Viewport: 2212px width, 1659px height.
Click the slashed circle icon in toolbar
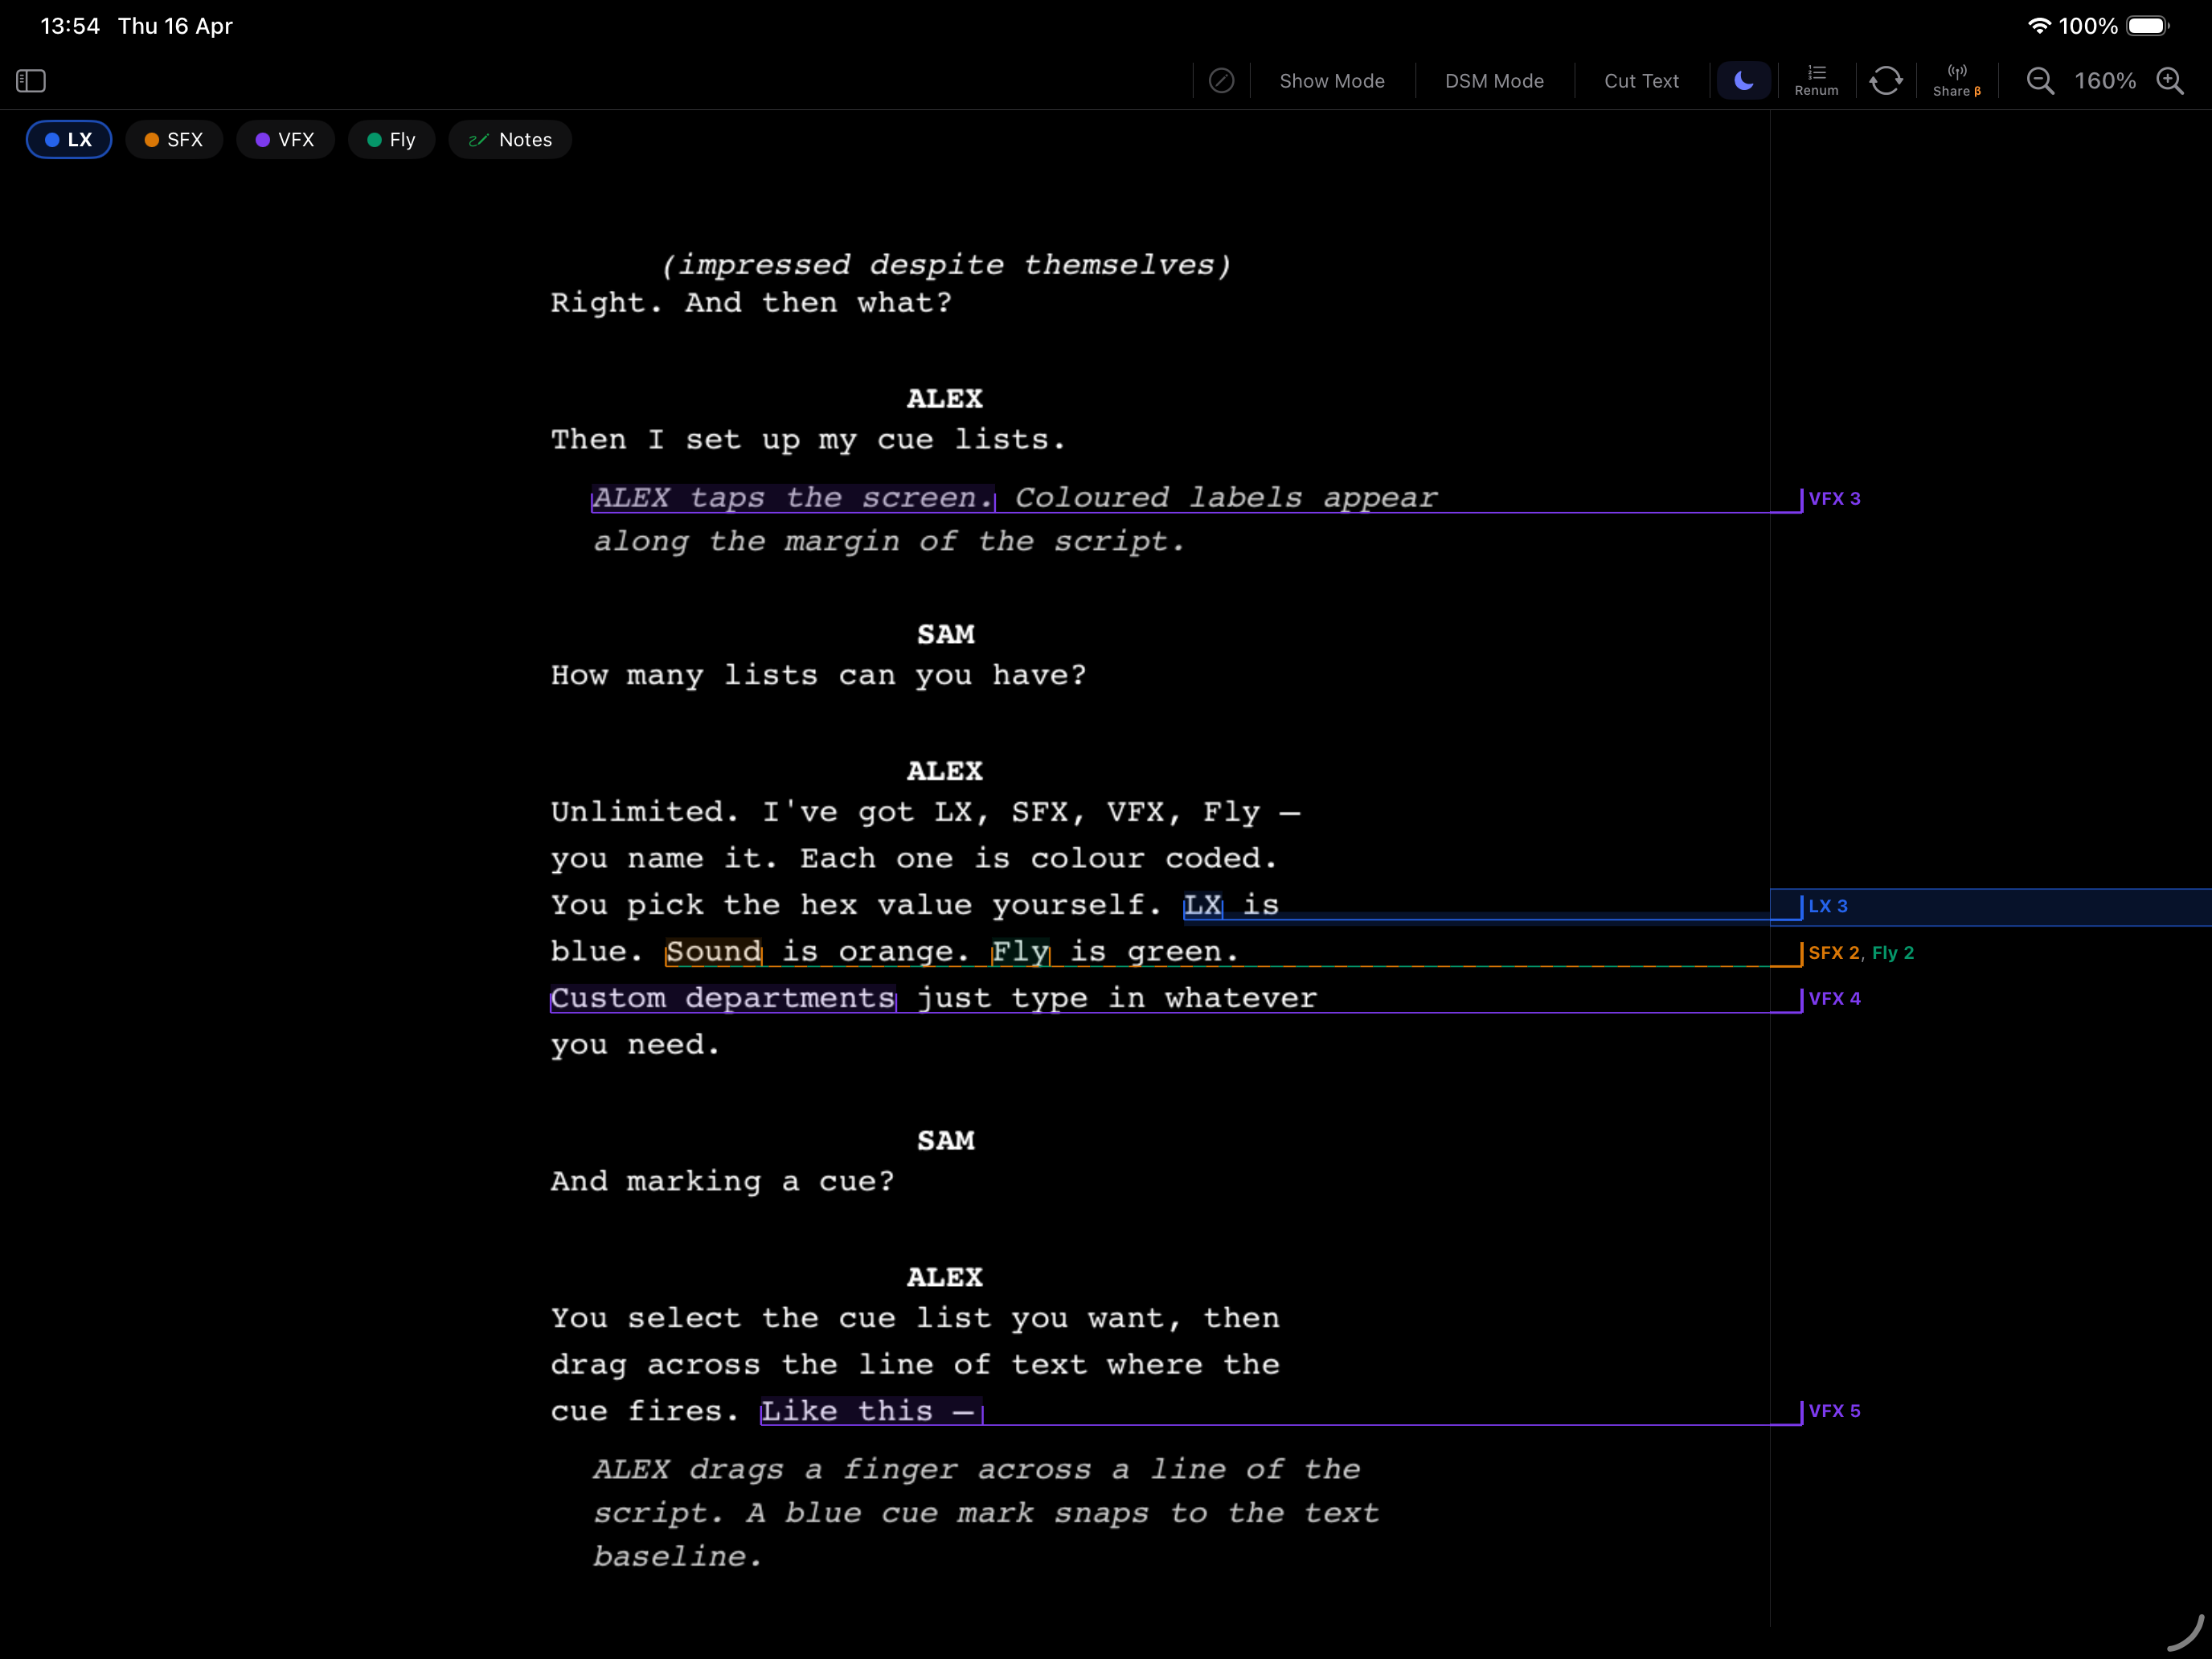coord(1221,81)
